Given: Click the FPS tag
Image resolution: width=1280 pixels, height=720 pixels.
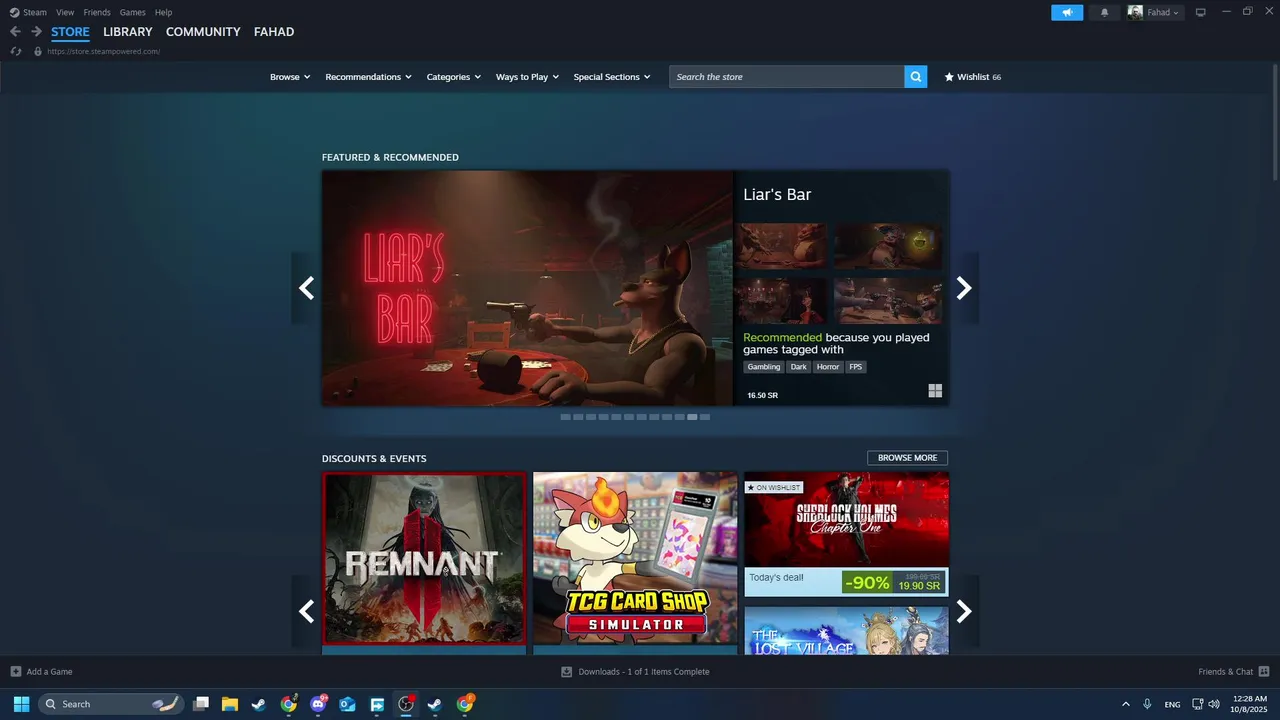Looking at the screenshot, I should [856, 367].
